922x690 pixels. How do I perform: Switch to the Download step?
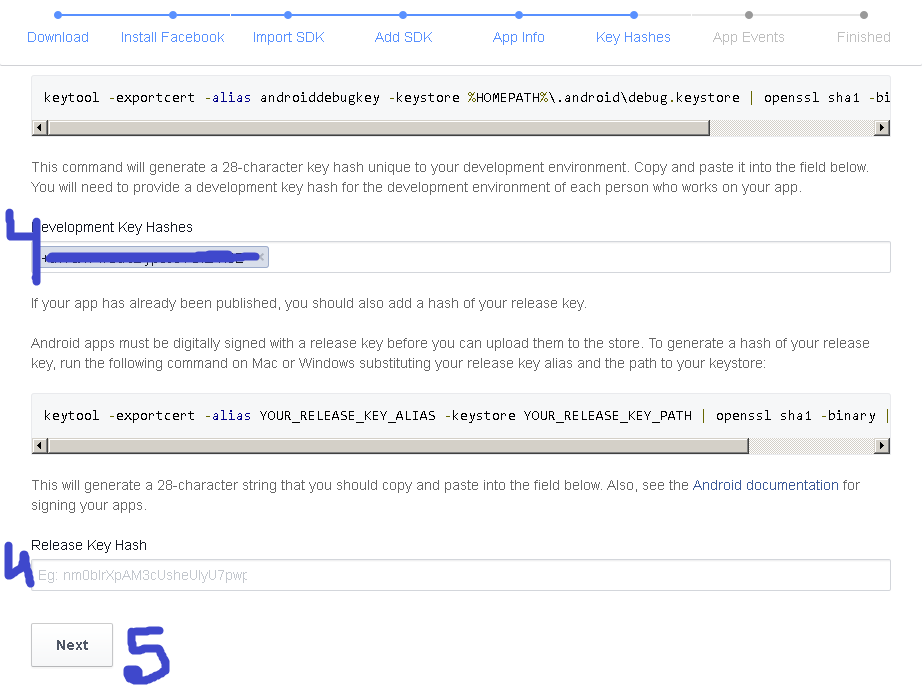click(58, 37)
